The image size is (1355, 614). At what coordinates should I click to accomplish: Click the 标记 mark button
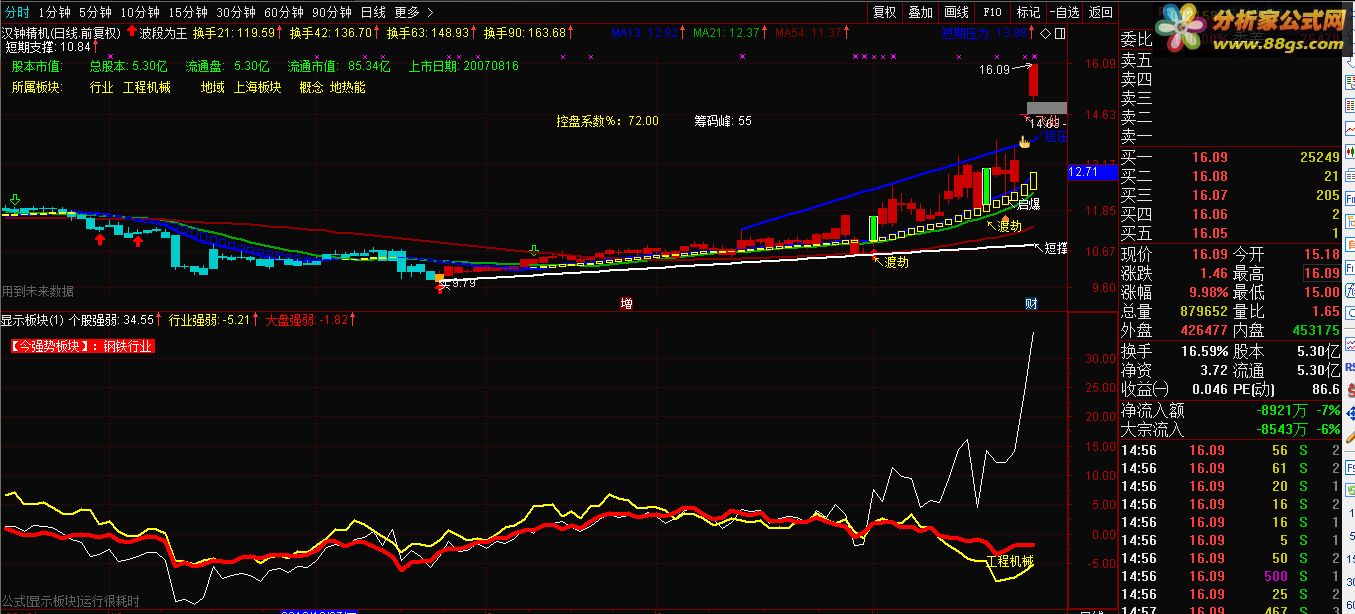tap(1028, 13)
